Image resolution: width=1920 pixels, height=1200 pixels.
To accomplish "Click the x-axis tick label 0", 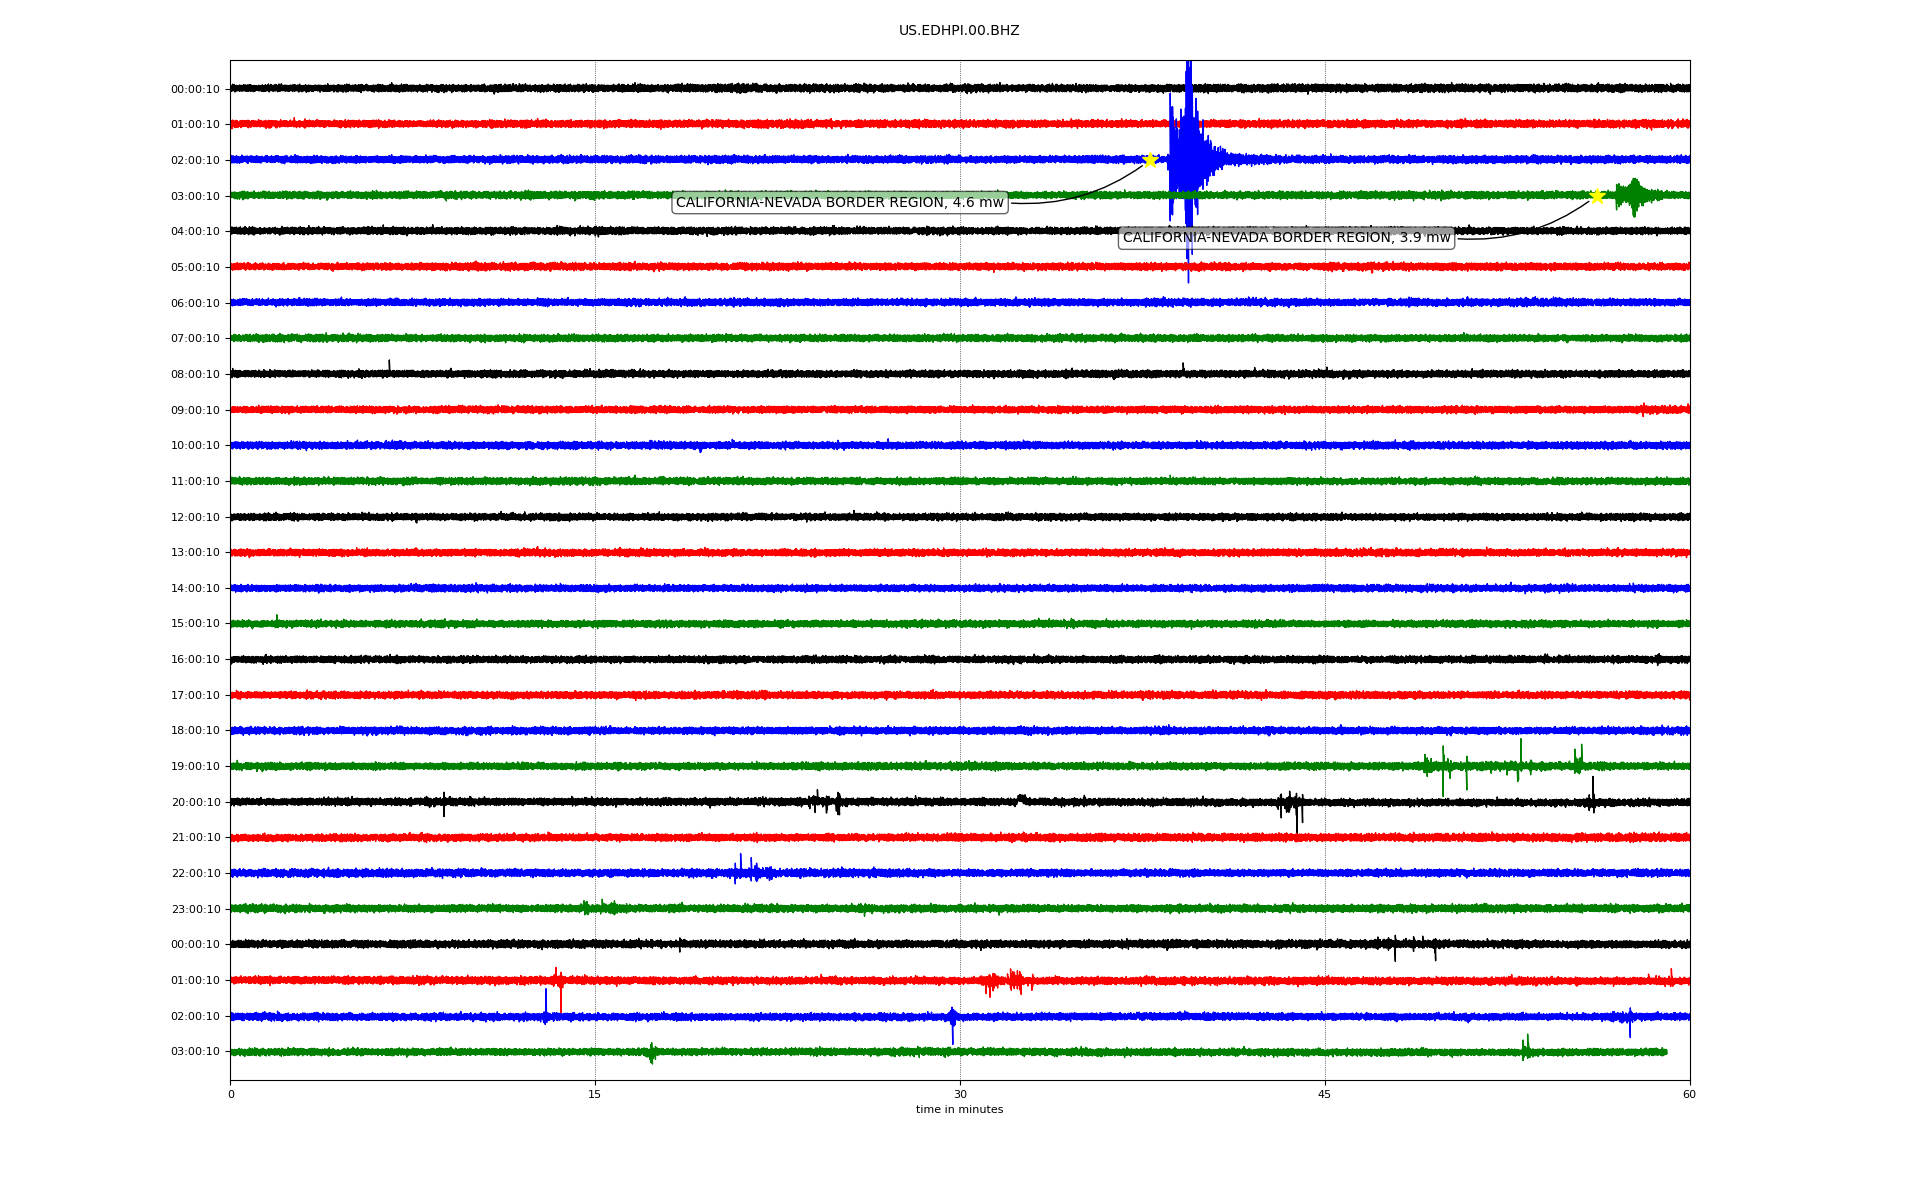I will pos(231,1094).
